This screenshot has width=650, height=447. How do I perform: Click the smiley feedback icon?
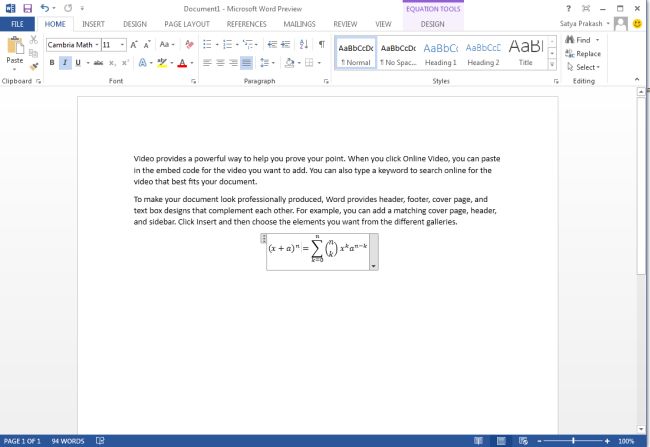(637, 24)
